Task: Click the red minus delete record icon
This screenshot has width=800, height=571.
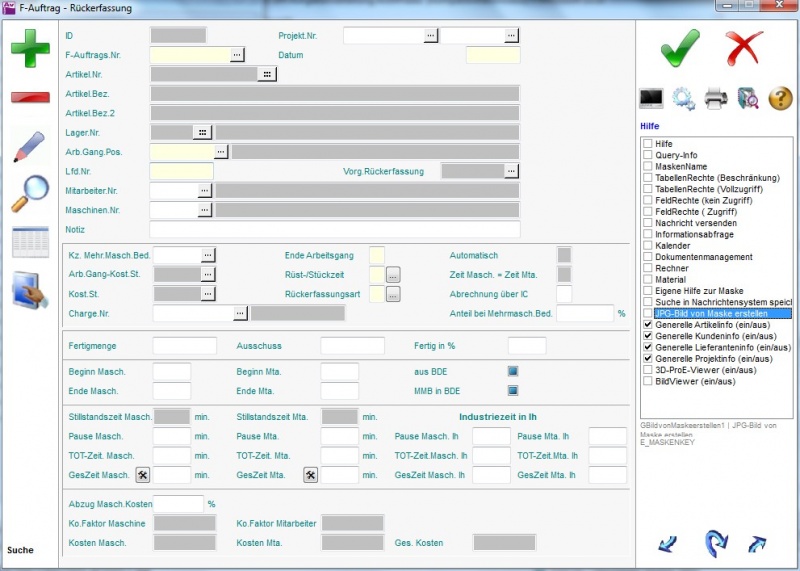Action: (30, 97)
